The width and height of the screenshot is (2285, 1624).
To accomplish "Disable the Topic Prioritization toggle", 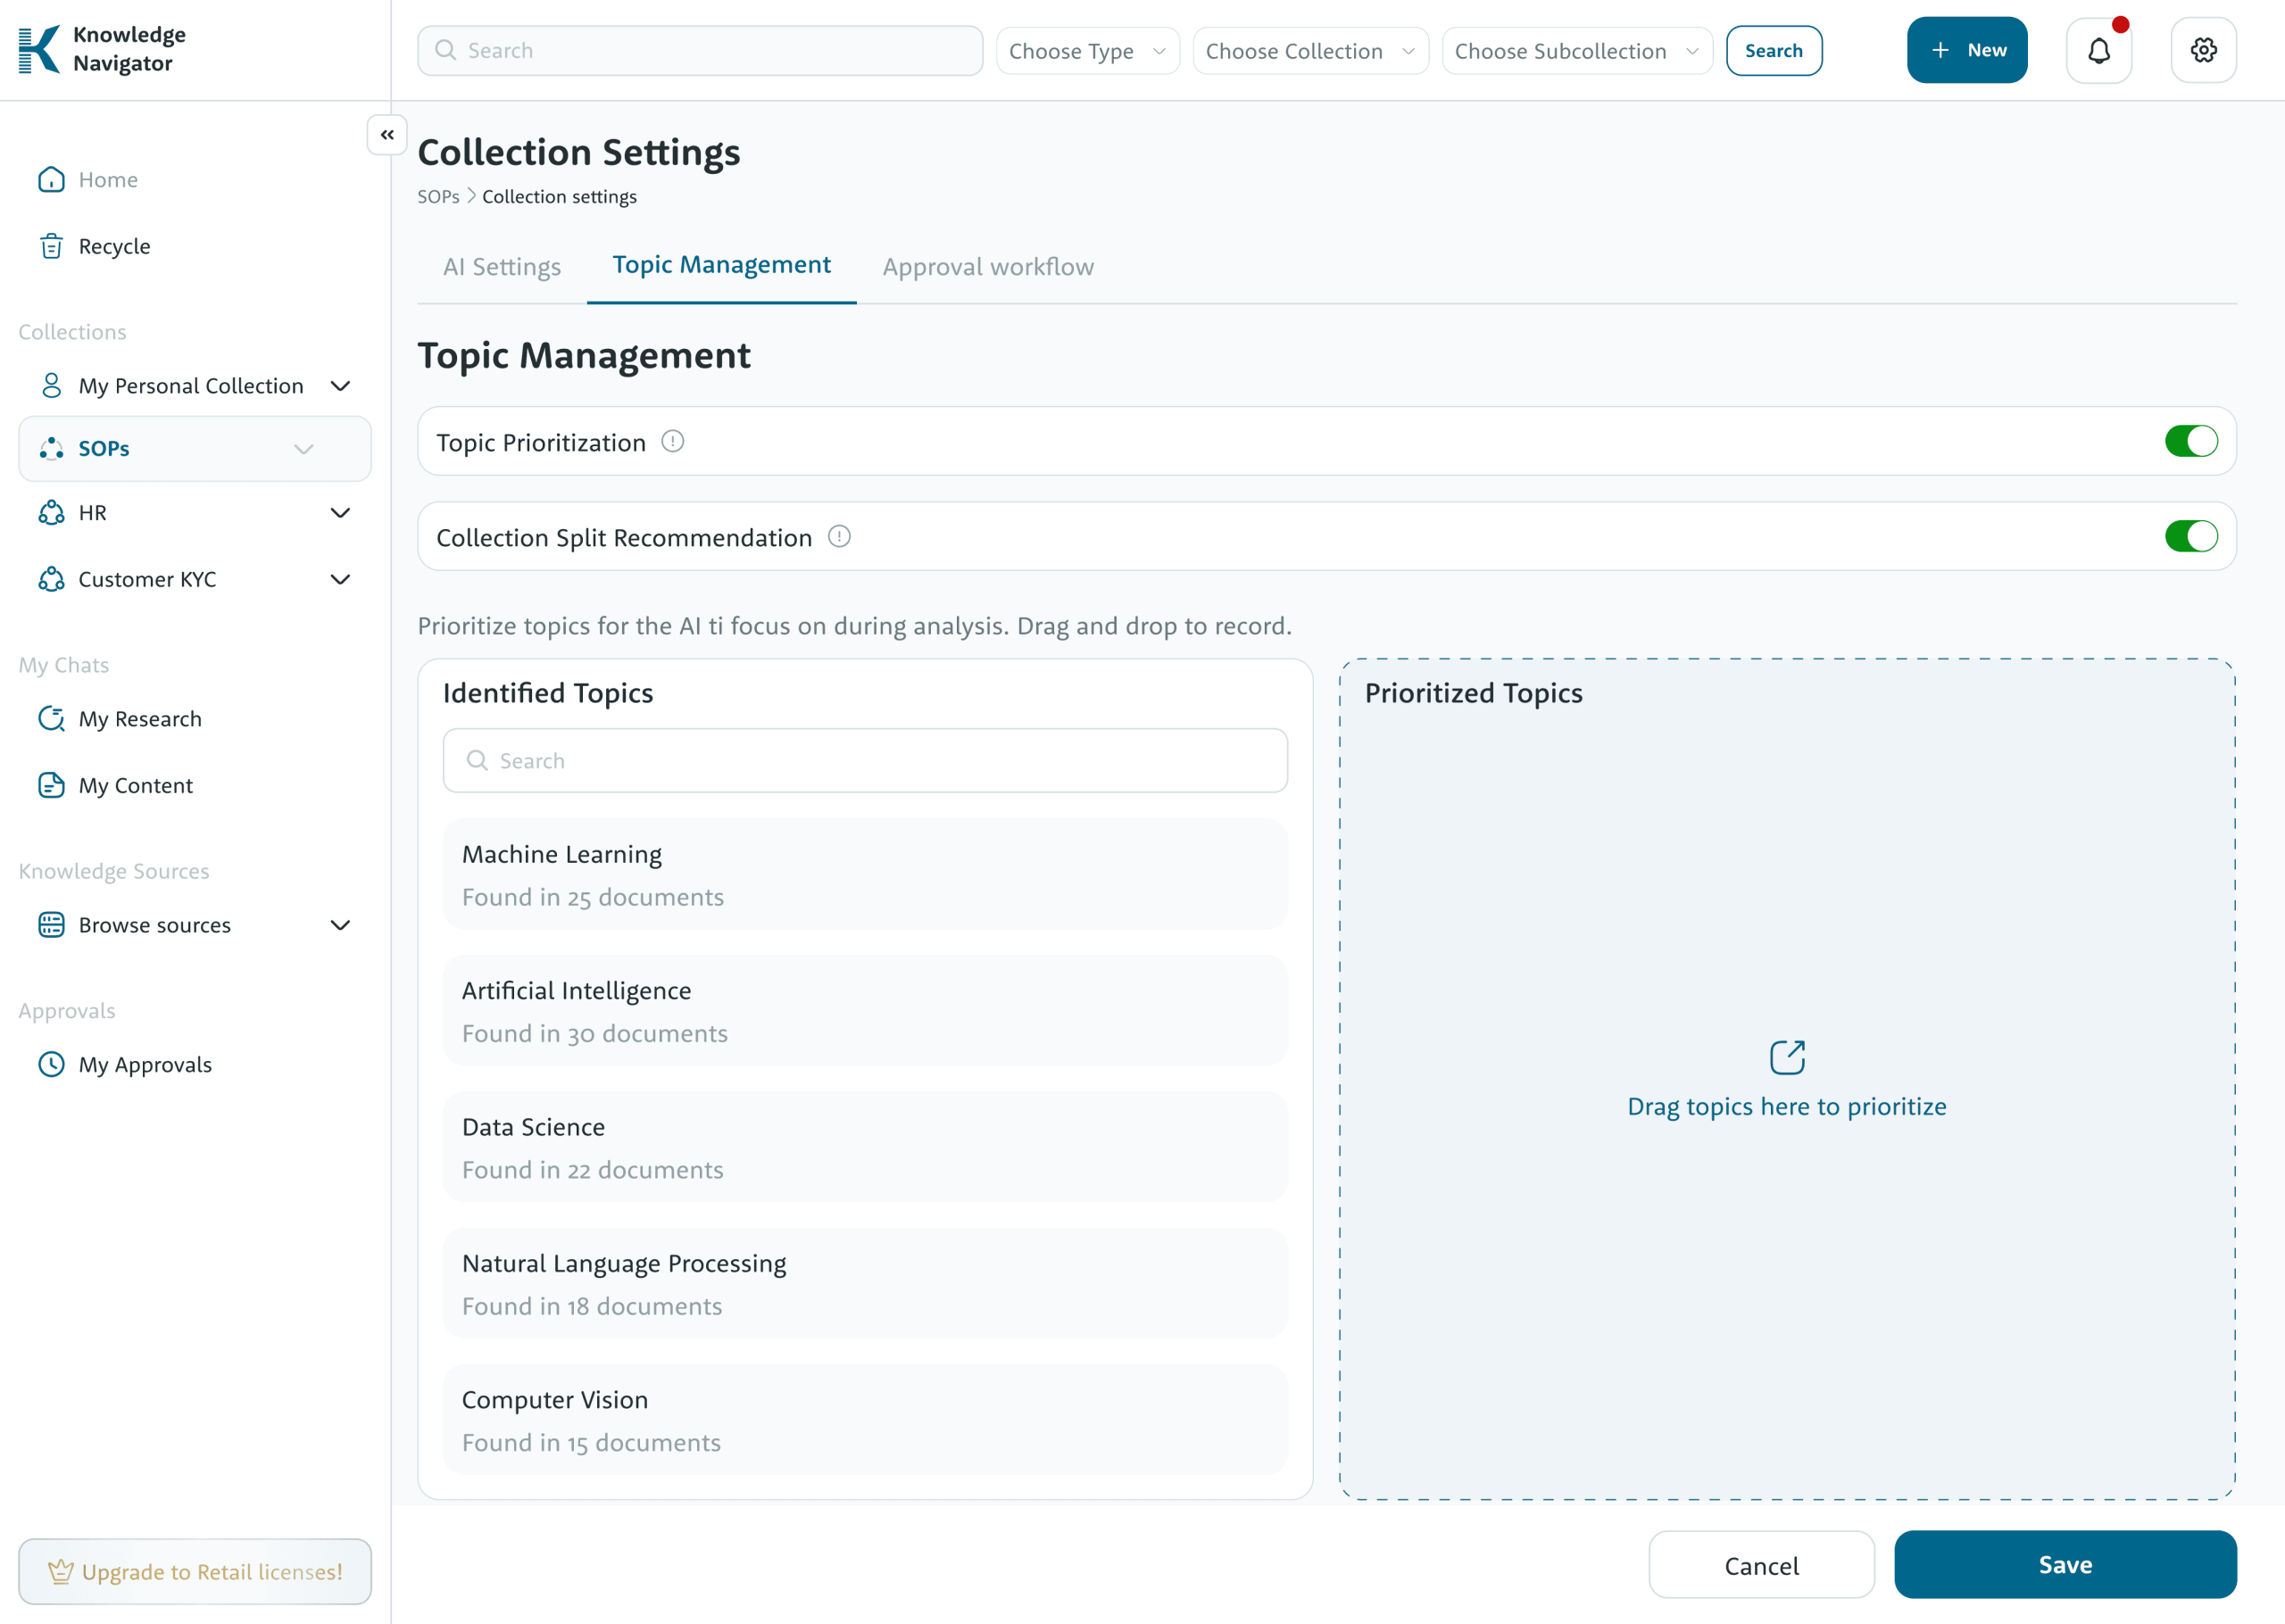I will coord(2190,441).
